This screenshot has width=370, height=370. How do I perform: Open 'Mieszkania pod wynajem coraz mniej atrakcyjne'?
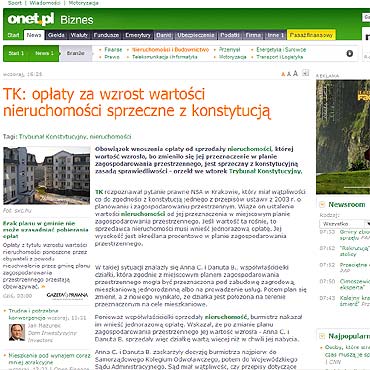pos(49,359)
